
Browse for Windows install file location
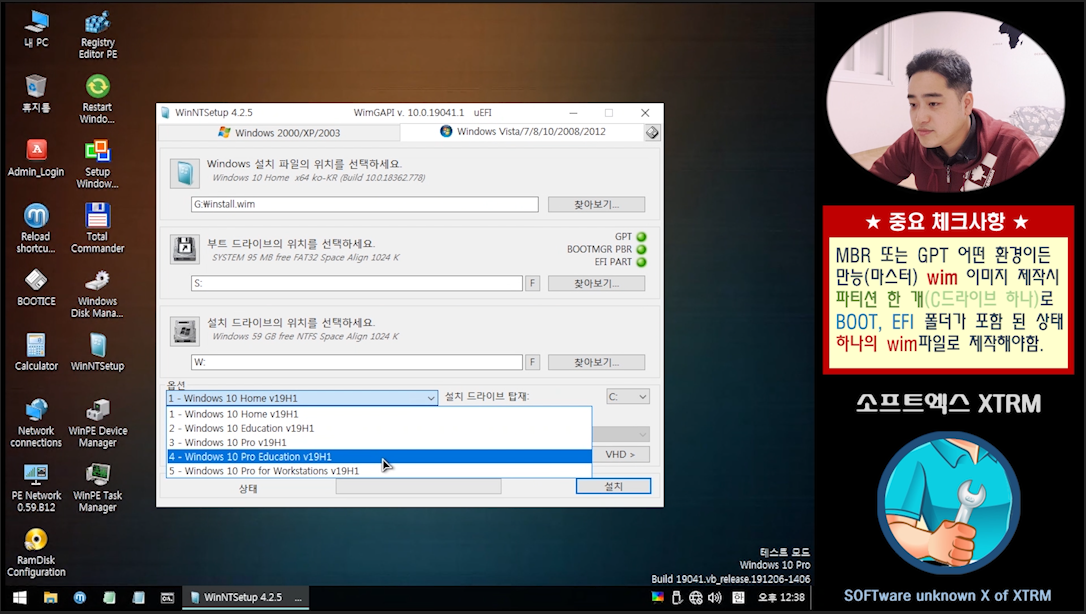pyautogui.click(x=596, y=204)
